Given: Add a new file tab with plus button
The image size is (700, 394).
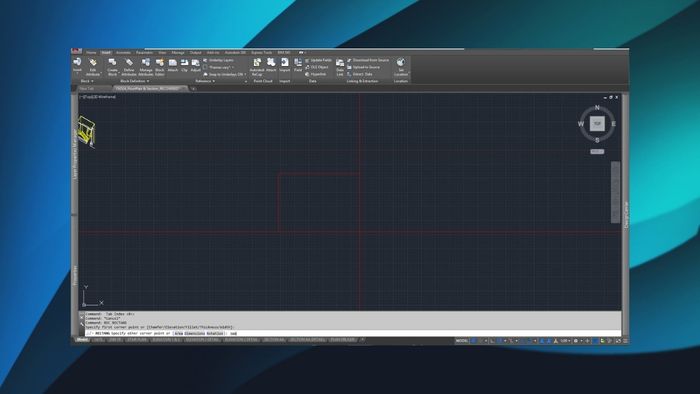Looking at the screenshot, I should tap(193, 89).
